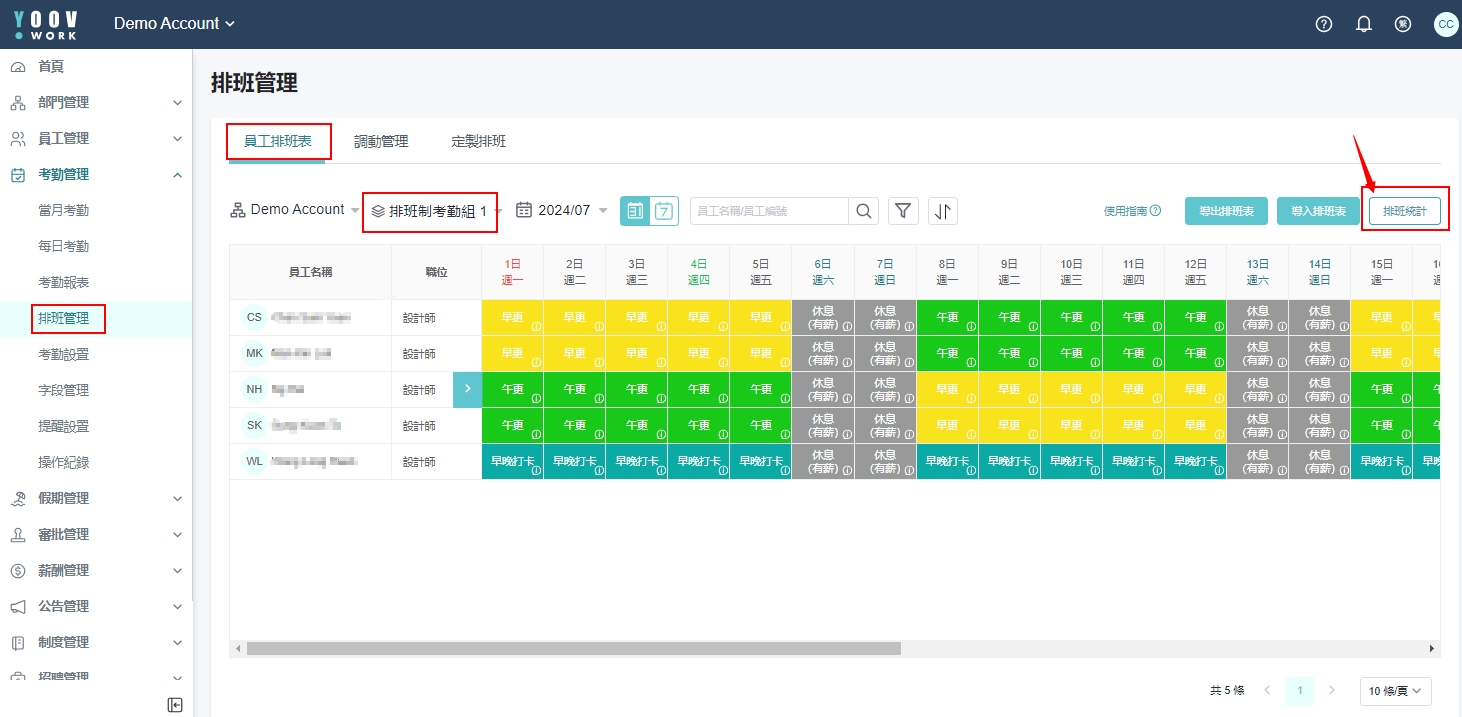Open the 10 條/頁 page size dropdown
1462x717 pixels.
(x=1395, y=691)
